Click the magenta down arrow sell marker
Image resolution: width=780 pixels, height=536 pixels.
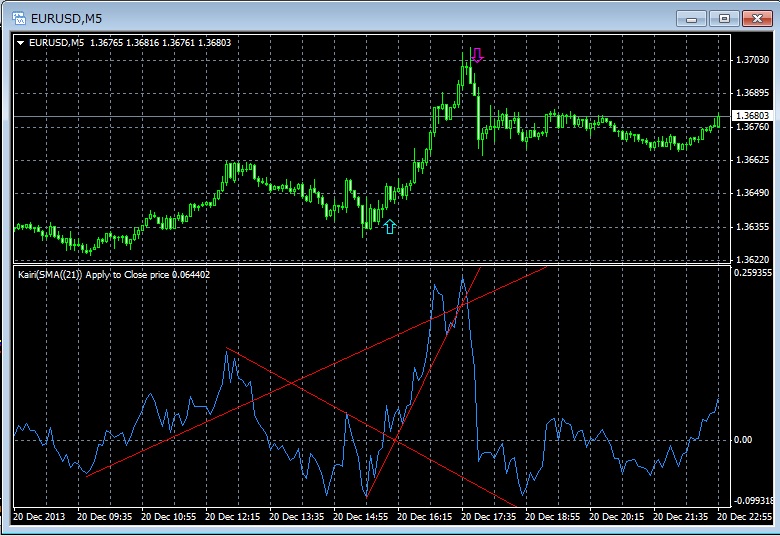[478, 55]
